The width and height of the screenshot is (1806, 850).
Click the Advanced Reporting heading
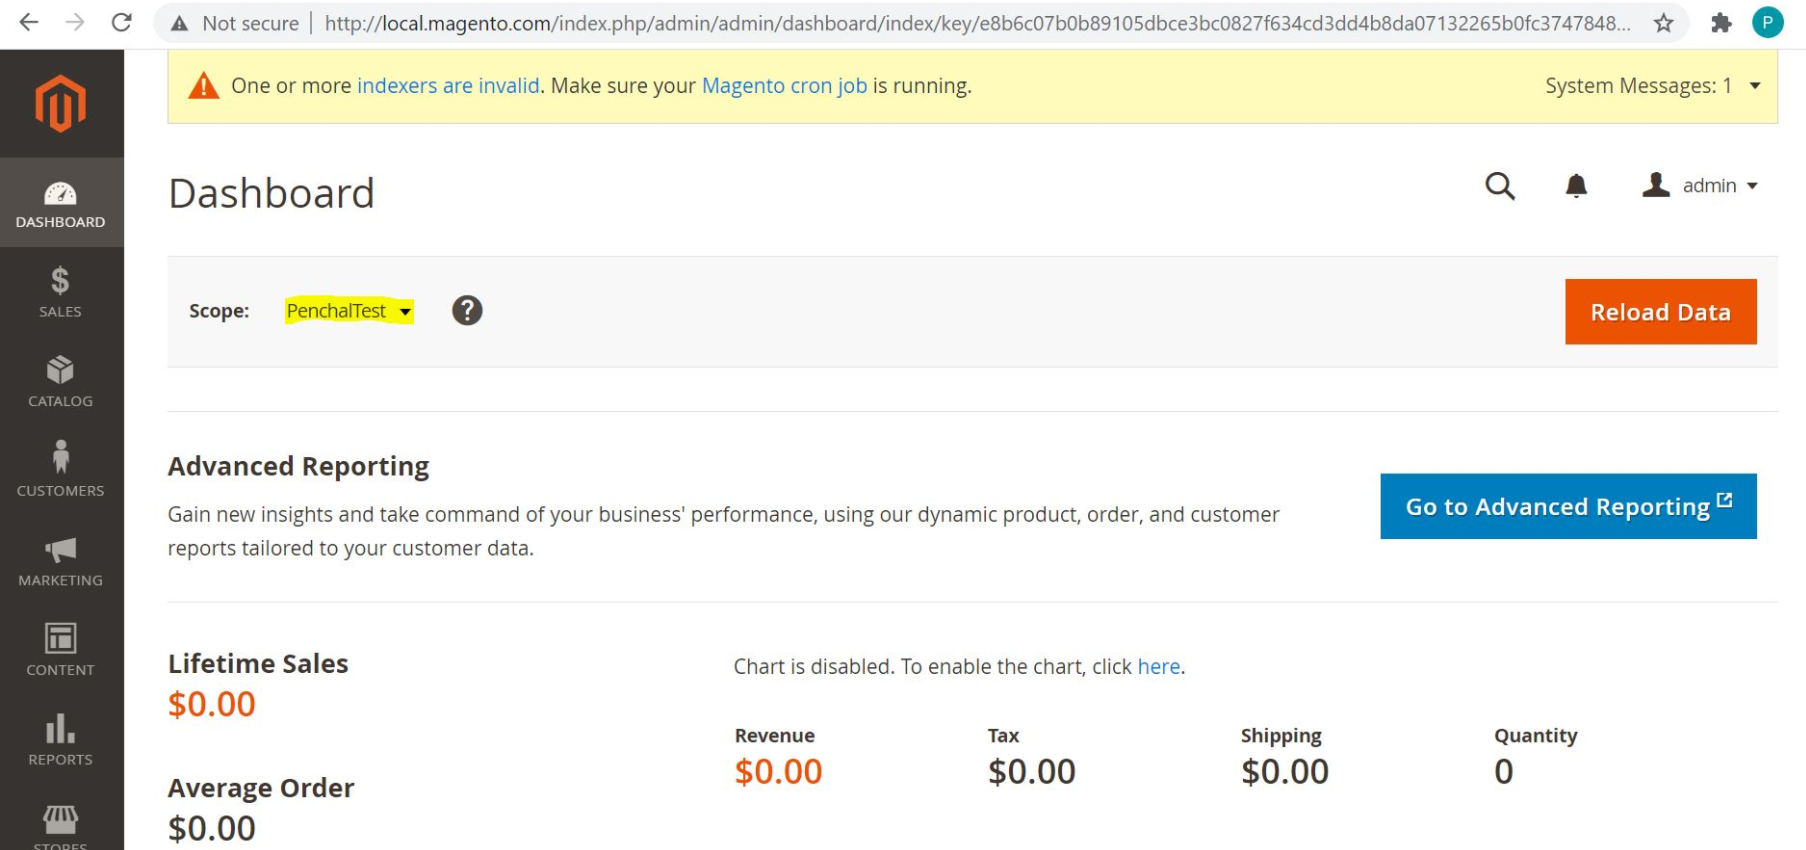(298, 467)
